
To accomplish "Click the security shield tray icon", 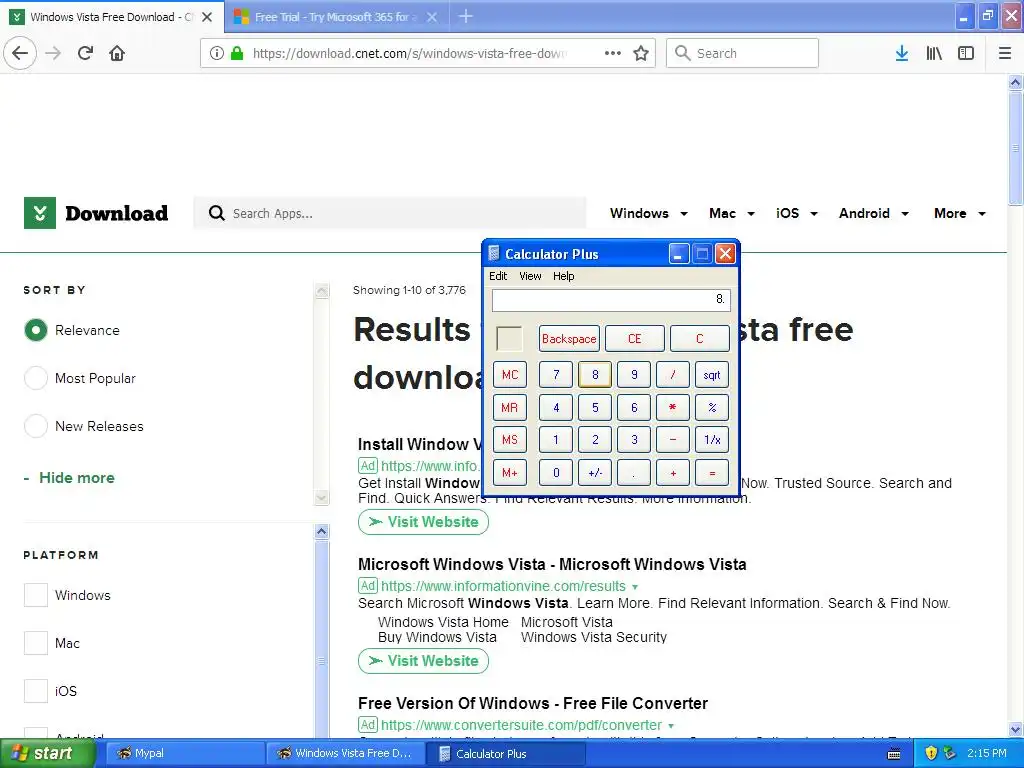I will 931,753.
